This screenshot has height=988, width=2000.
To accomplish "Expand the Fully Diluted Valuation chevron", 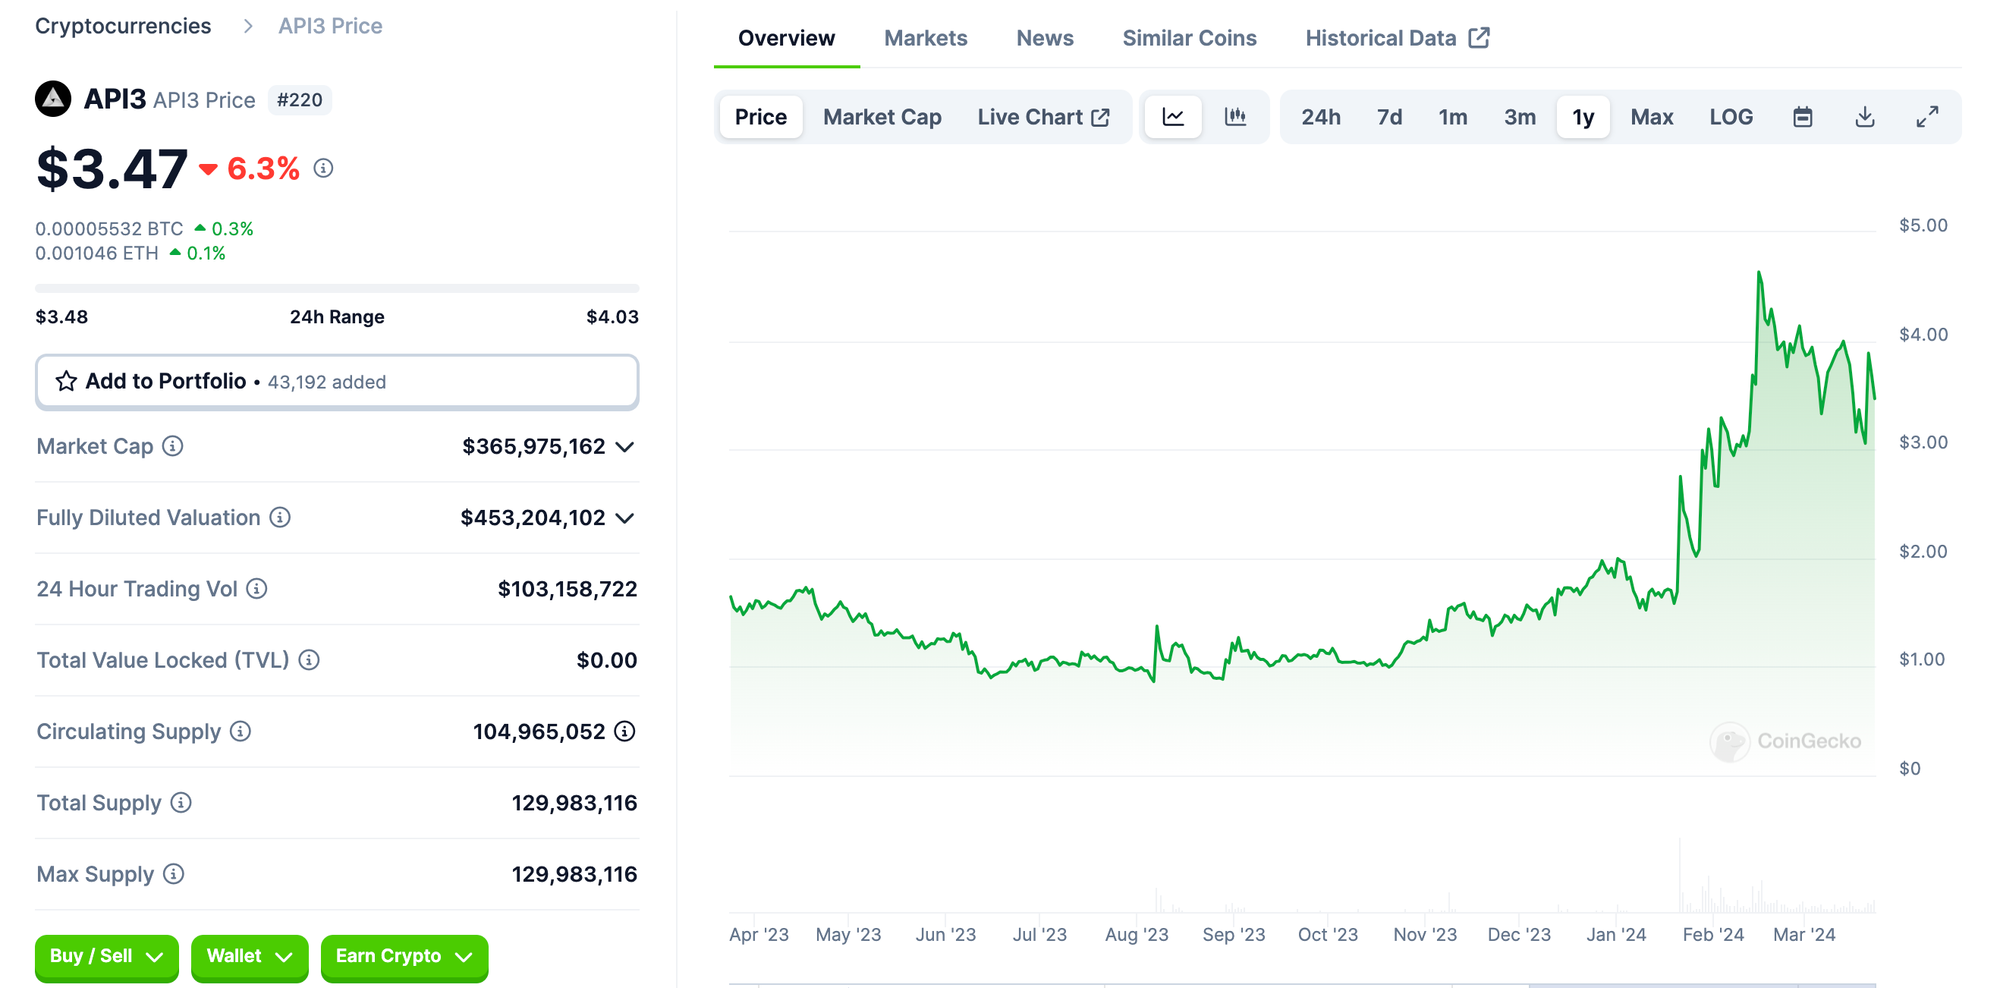I will pyautogui.click(x=625, y=518).
